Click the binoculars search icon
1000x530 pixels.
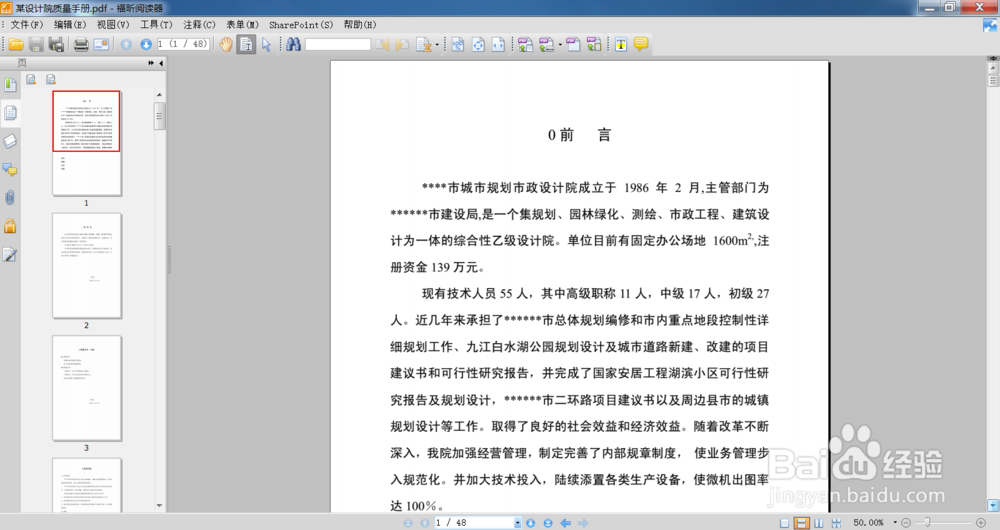click(293, 44)
